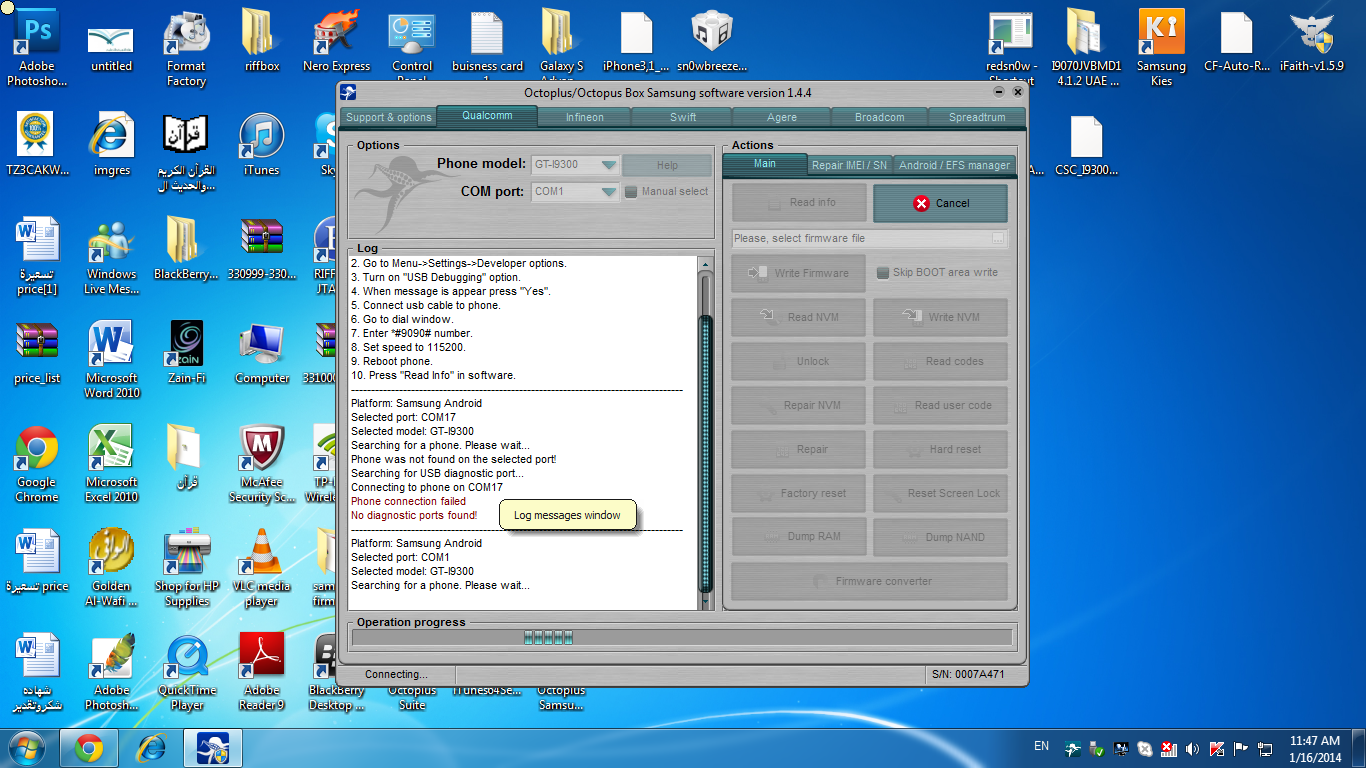Click Dump NAND button
Image resolution: width=1366 pixels, height=768 pixels.
click(x=940, y=537)
